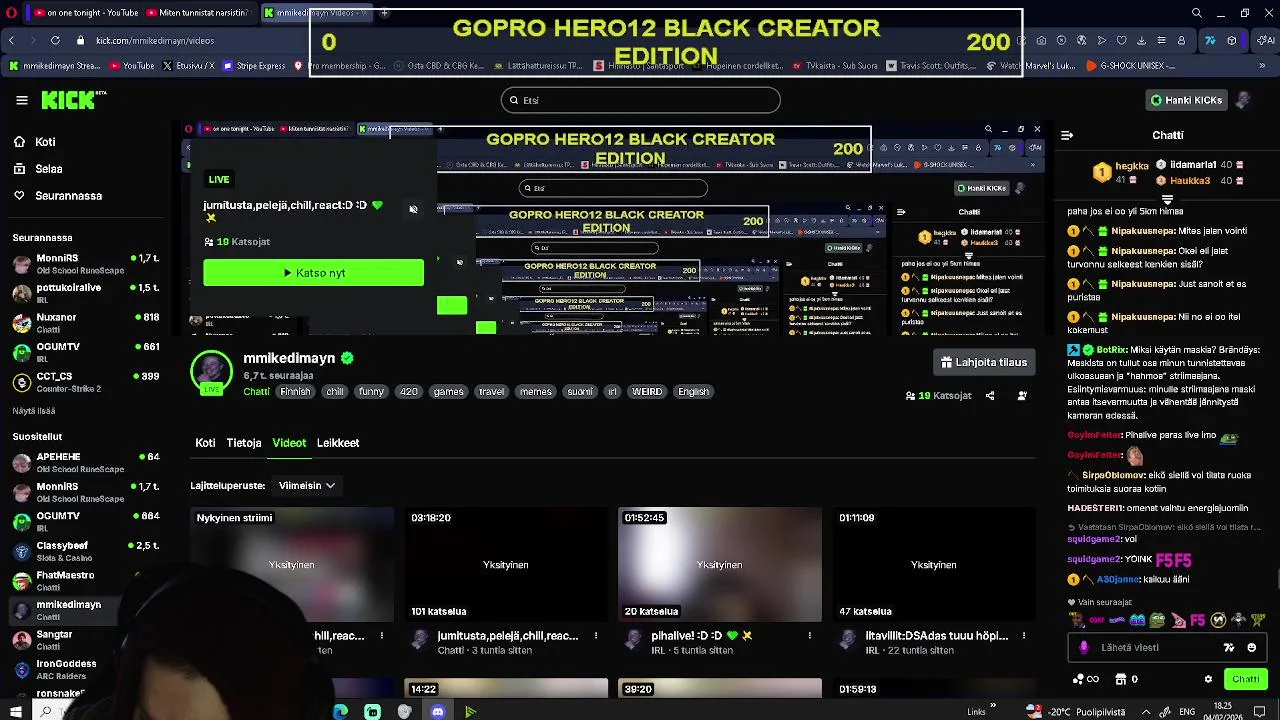
Task: Click the purple microphone icon in chat input
Action: coord(1083,648)
